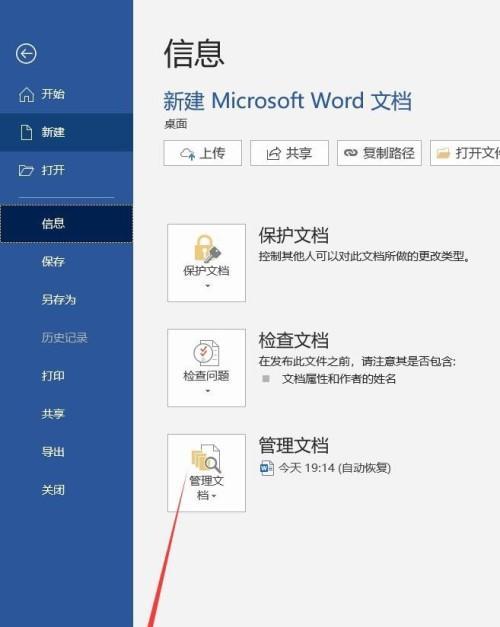
Task: Select the 信息 sidebar tab
Action: pos(66,224)
